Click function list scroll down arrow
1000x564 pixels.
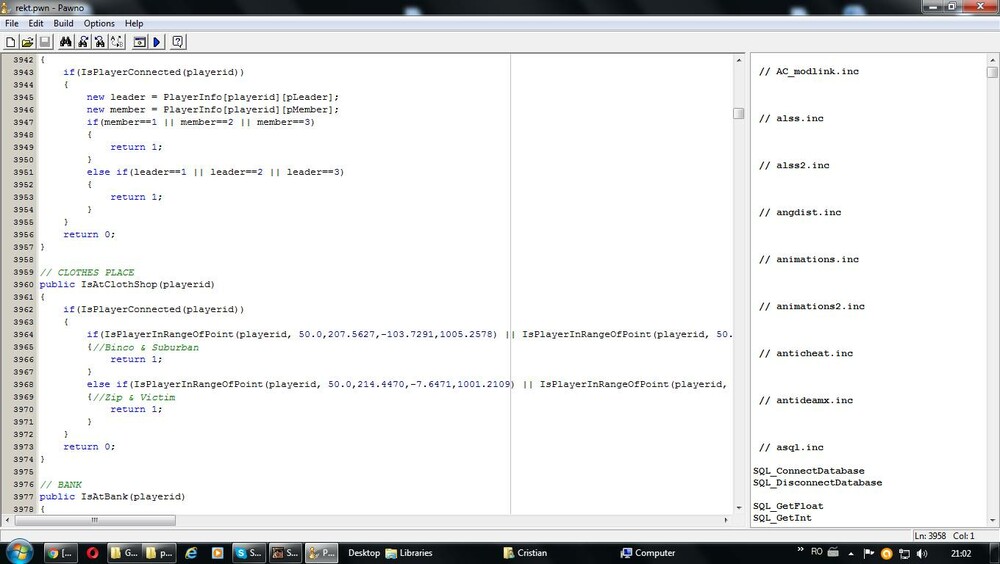coord(992,520)
